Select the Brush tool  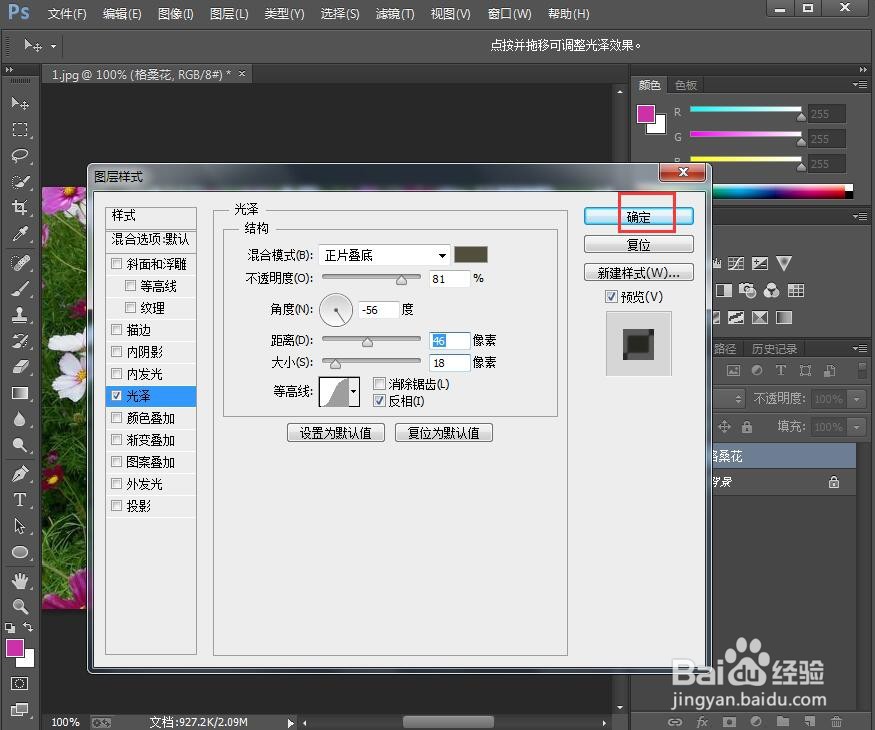tap(20, 289)
